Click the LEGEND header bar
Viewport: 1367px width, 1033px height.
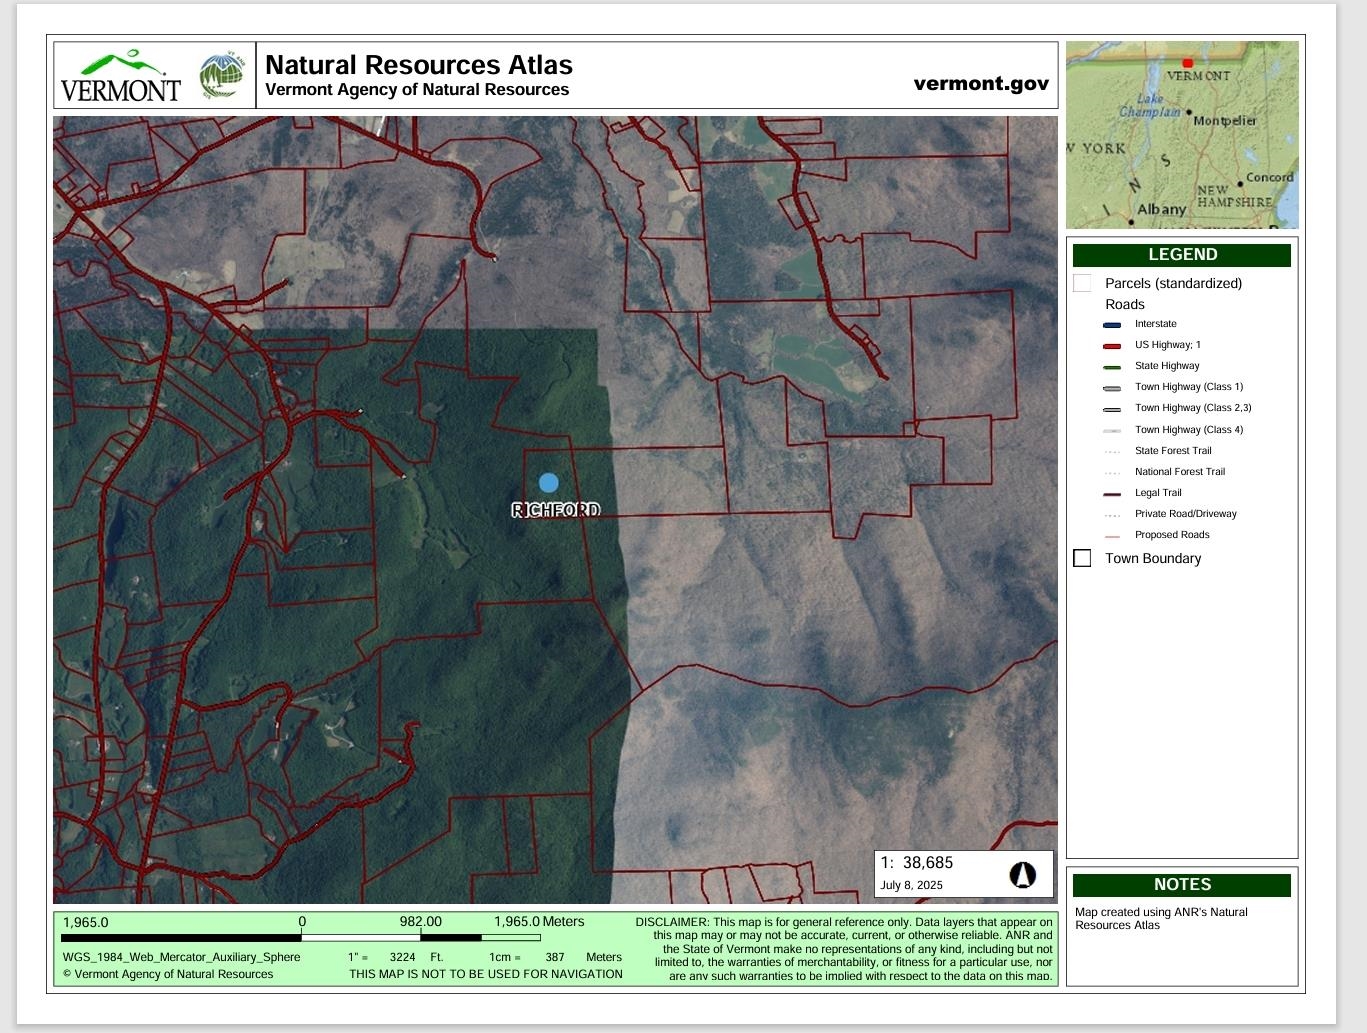(x=1182, y=255)
